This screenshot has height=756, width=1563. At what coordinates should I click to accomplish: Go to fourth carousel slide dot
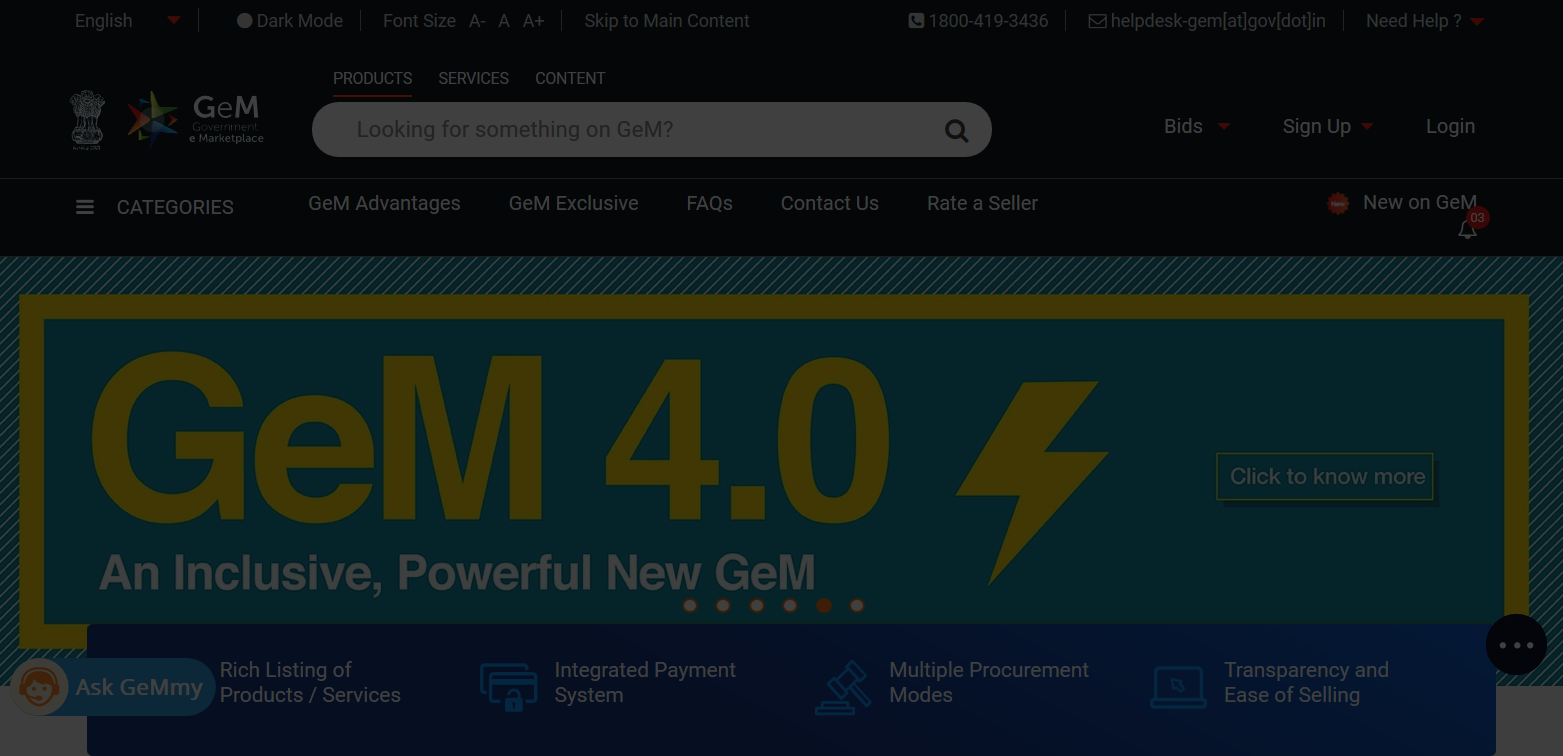(790, 605)
